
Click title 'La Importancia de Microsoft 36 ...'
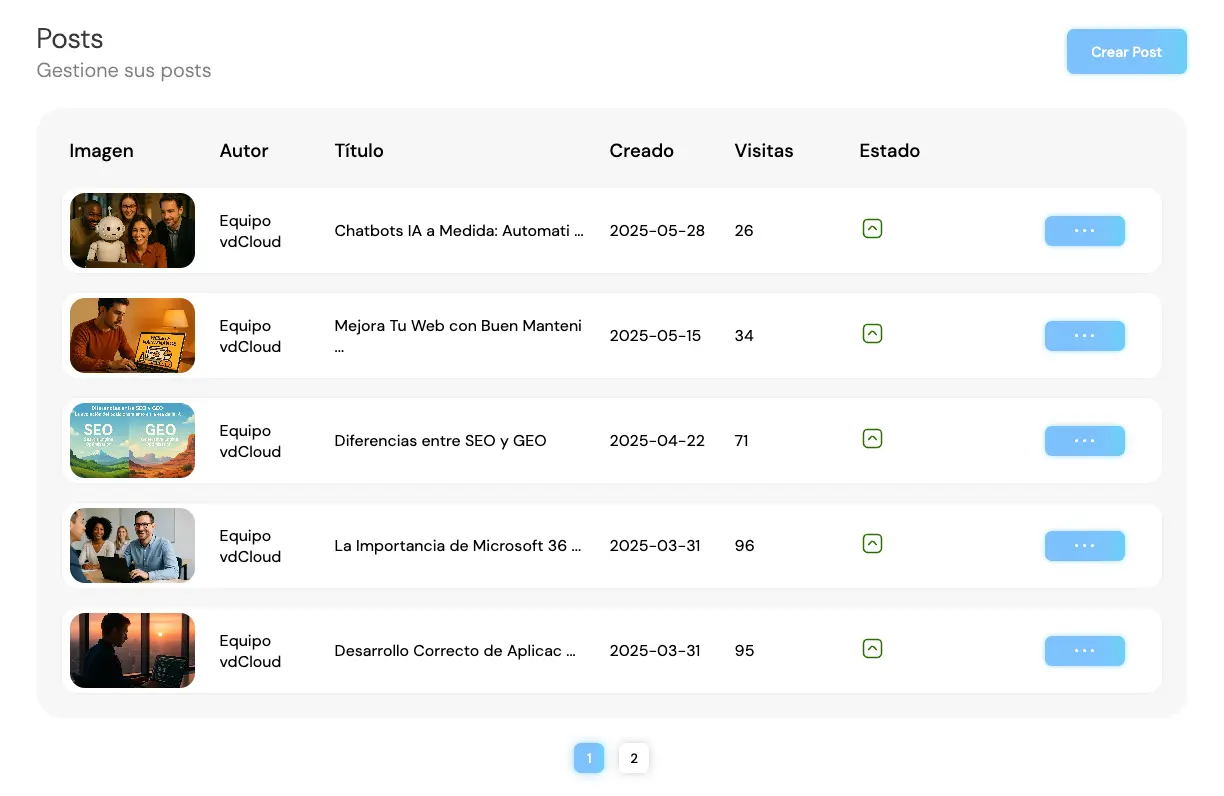(x=458, y=546)
